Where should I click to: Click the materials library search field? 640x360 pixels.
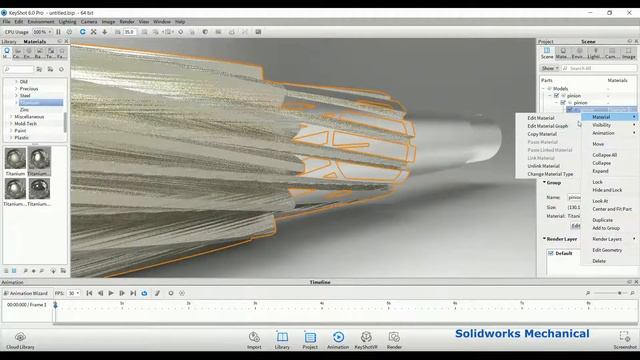[x=18, y=69]
